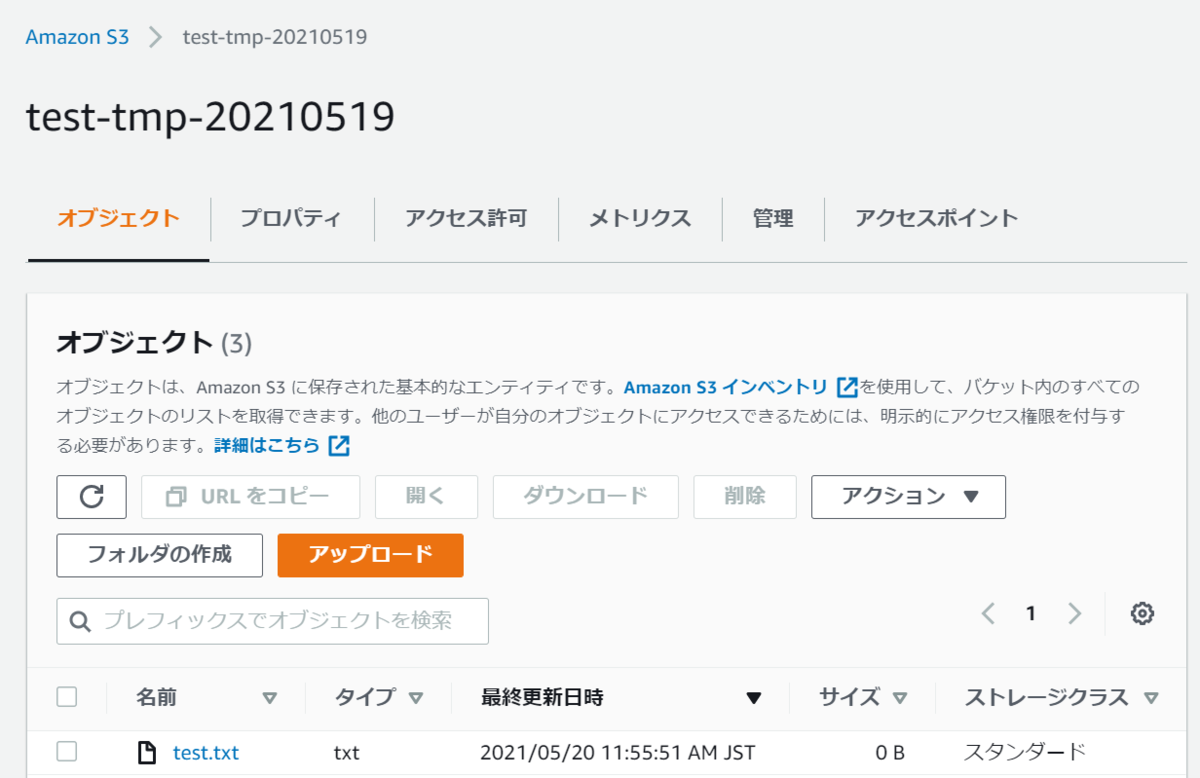Click the URL をコピー button
Screen dimensions: 1200x778
click(250, 497)
